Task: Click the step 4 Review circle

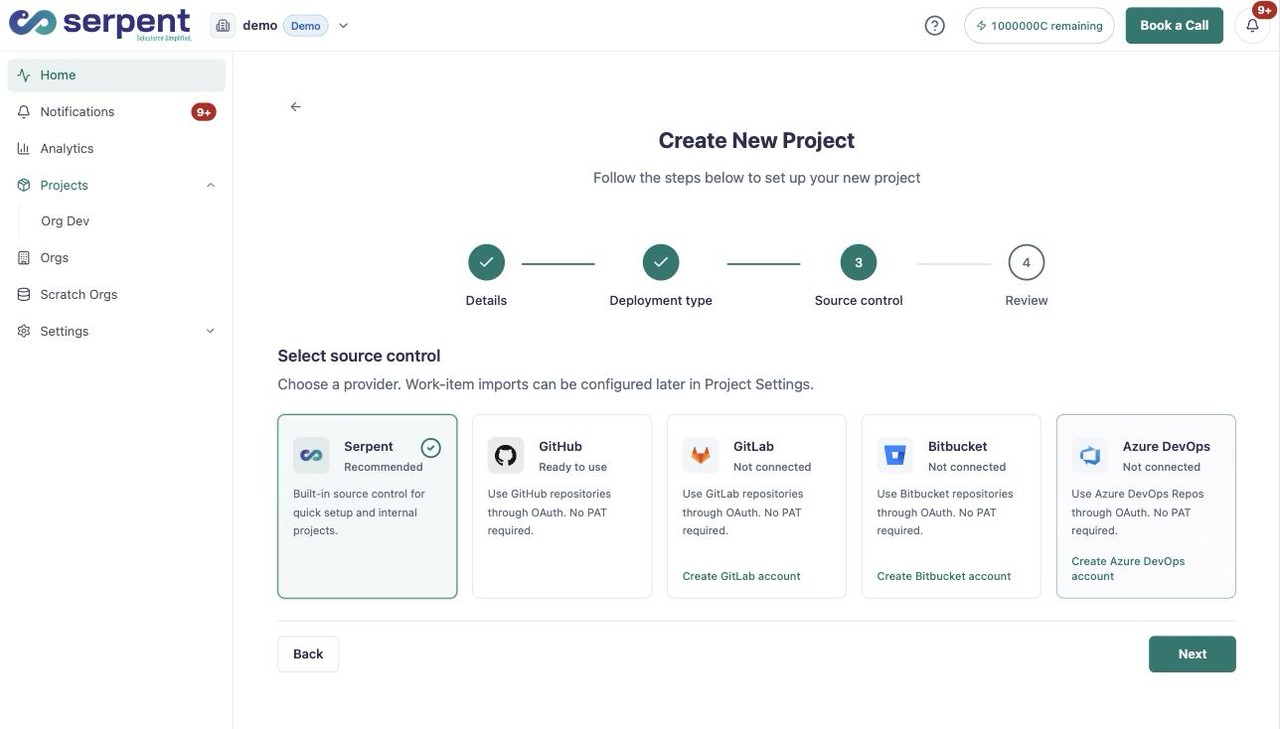Action: pyautogui.click(x=1026, y=262)
